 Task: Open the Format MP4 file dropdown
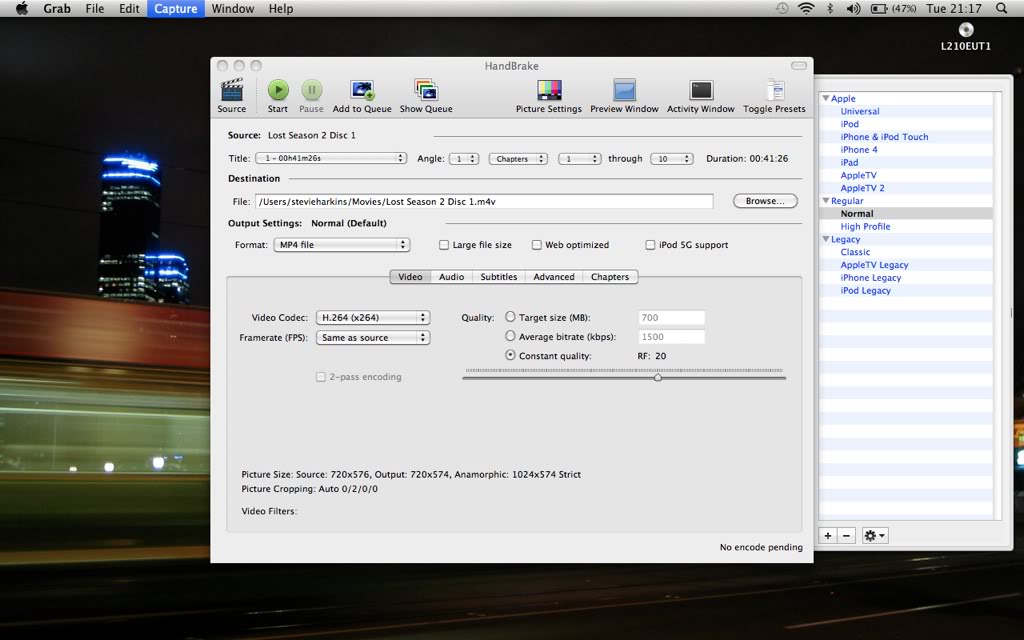[342, 245]
